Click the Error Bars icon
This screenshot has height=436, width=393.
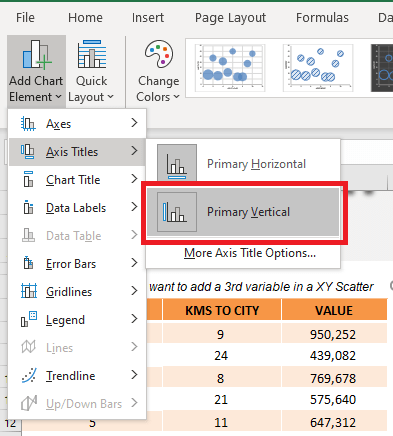28,263
